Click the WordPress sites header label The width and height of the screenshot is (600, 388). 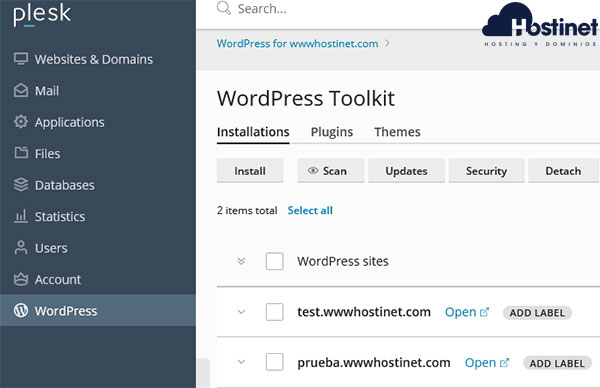(x=343, y=261)
